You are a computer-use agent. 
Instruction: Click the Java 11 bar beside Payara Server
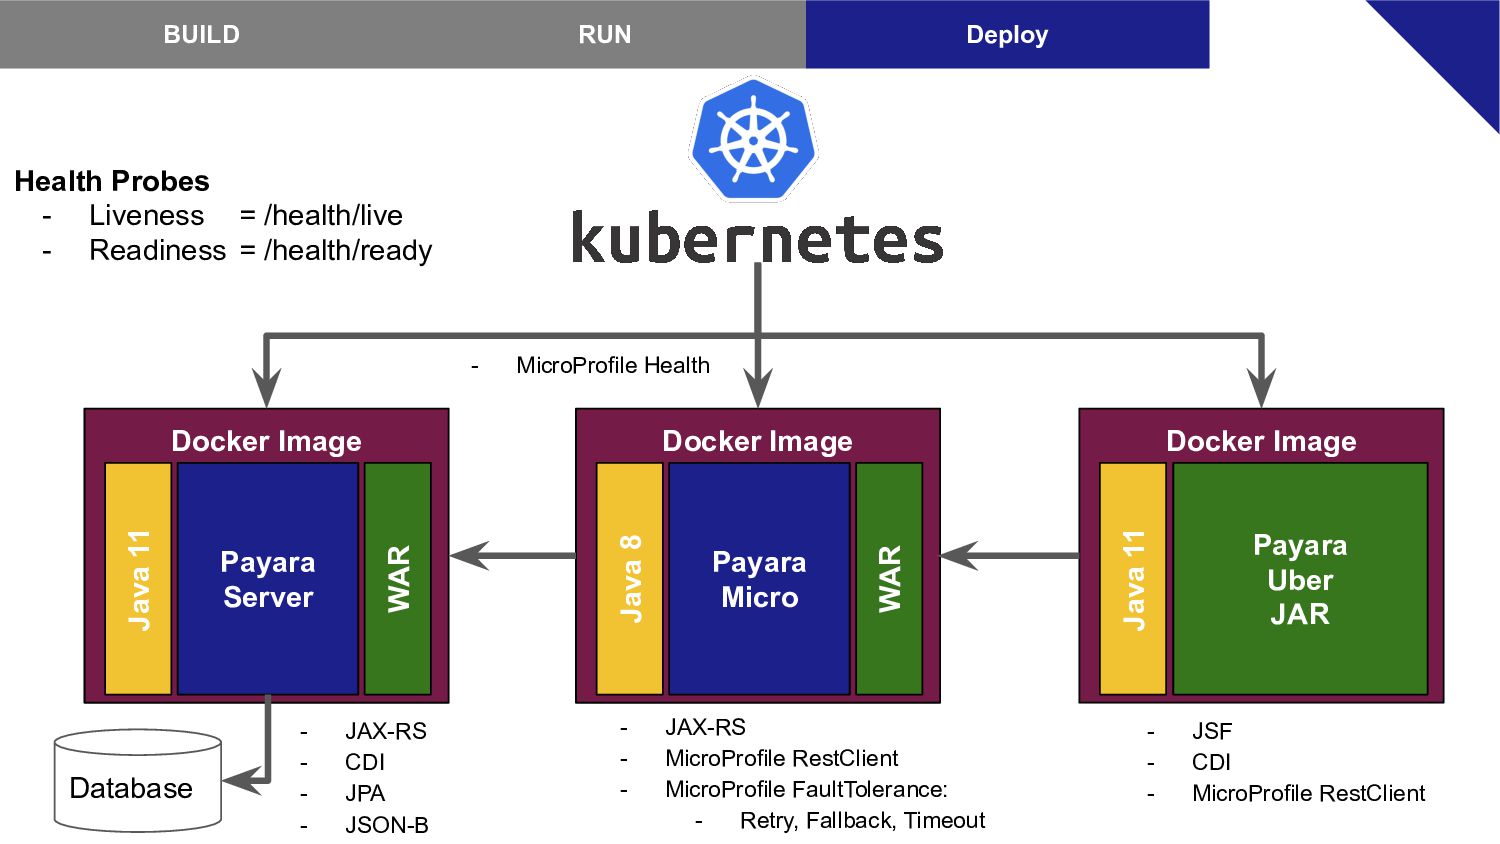pos(138,579)
